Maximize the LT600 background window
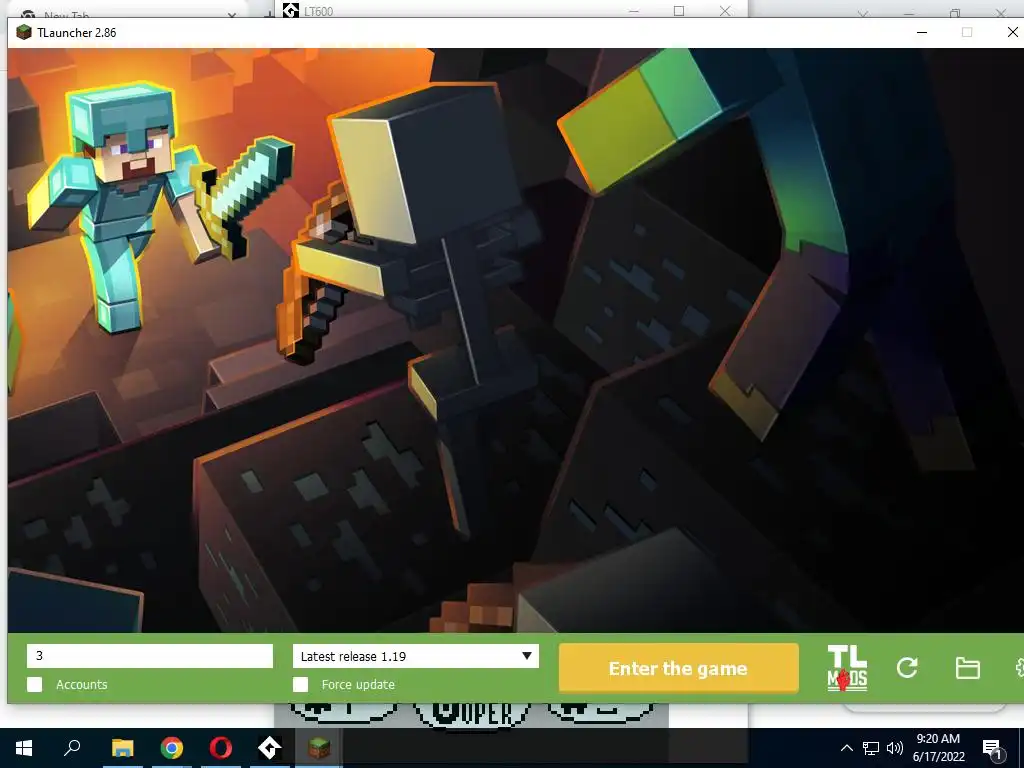 pyautogui.click(x=679, y=10)
